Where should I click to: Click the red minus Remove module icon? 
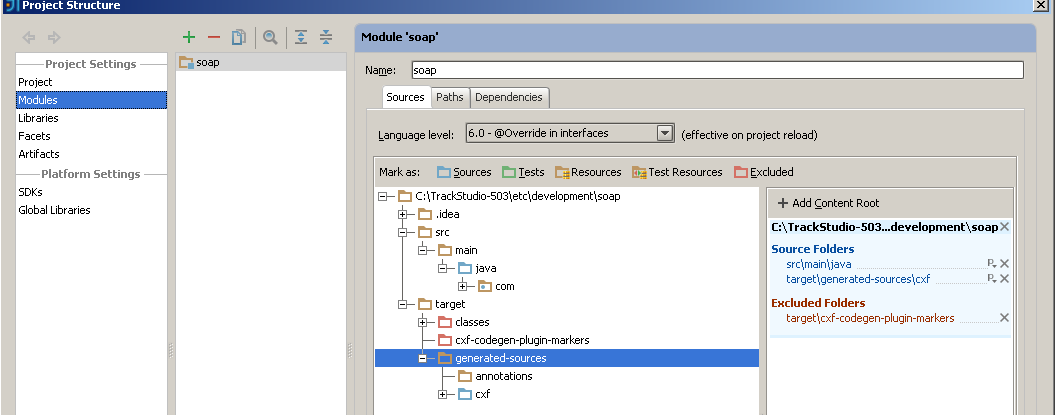213,38
